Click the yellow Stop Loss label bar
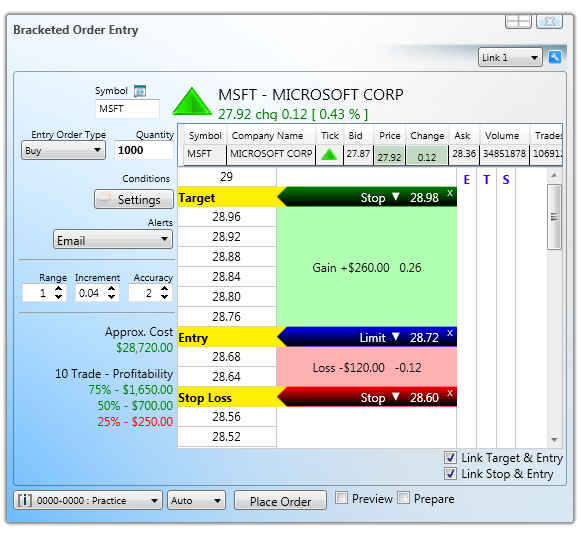Image resolution: width=581 pixels, height=536 pixels. (x=228, y=397)
